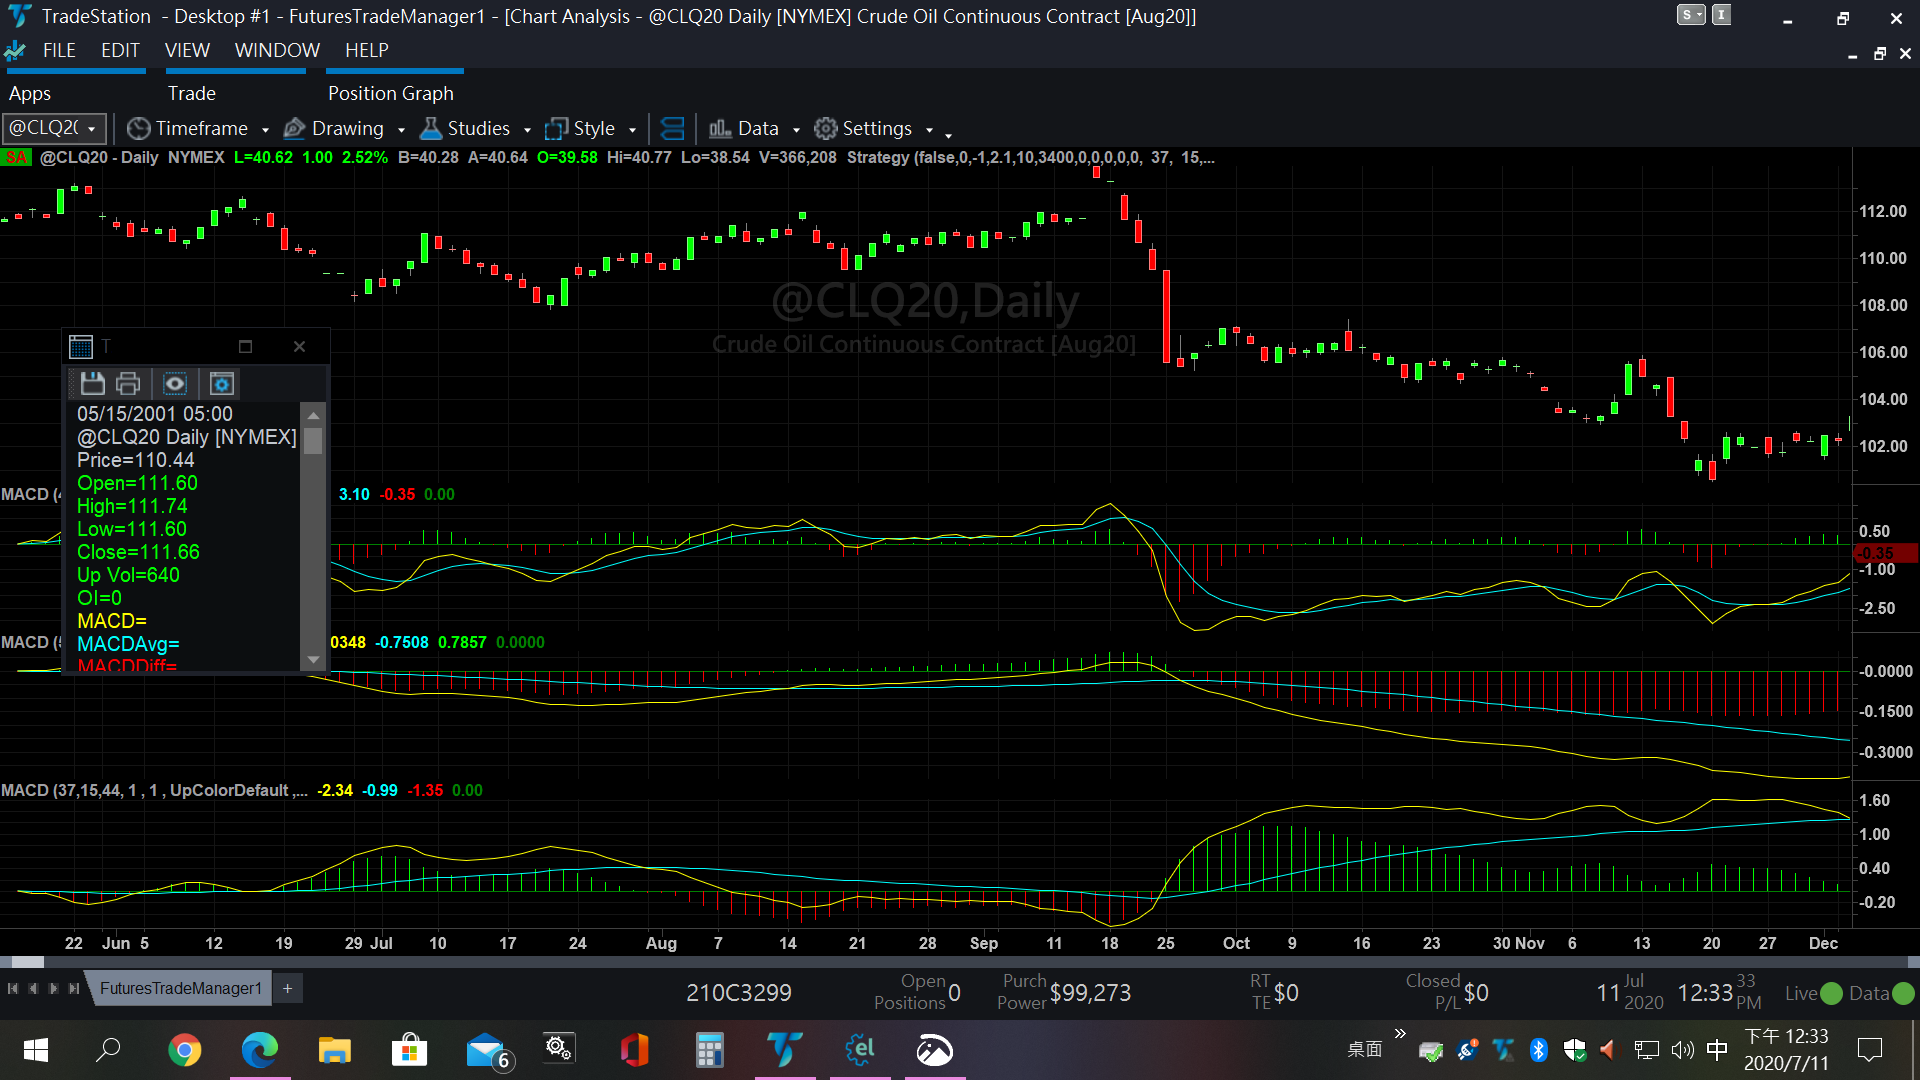Click the Bluetooth system tray icon
The image size is (1920, 1080).
(1539, 1050)
